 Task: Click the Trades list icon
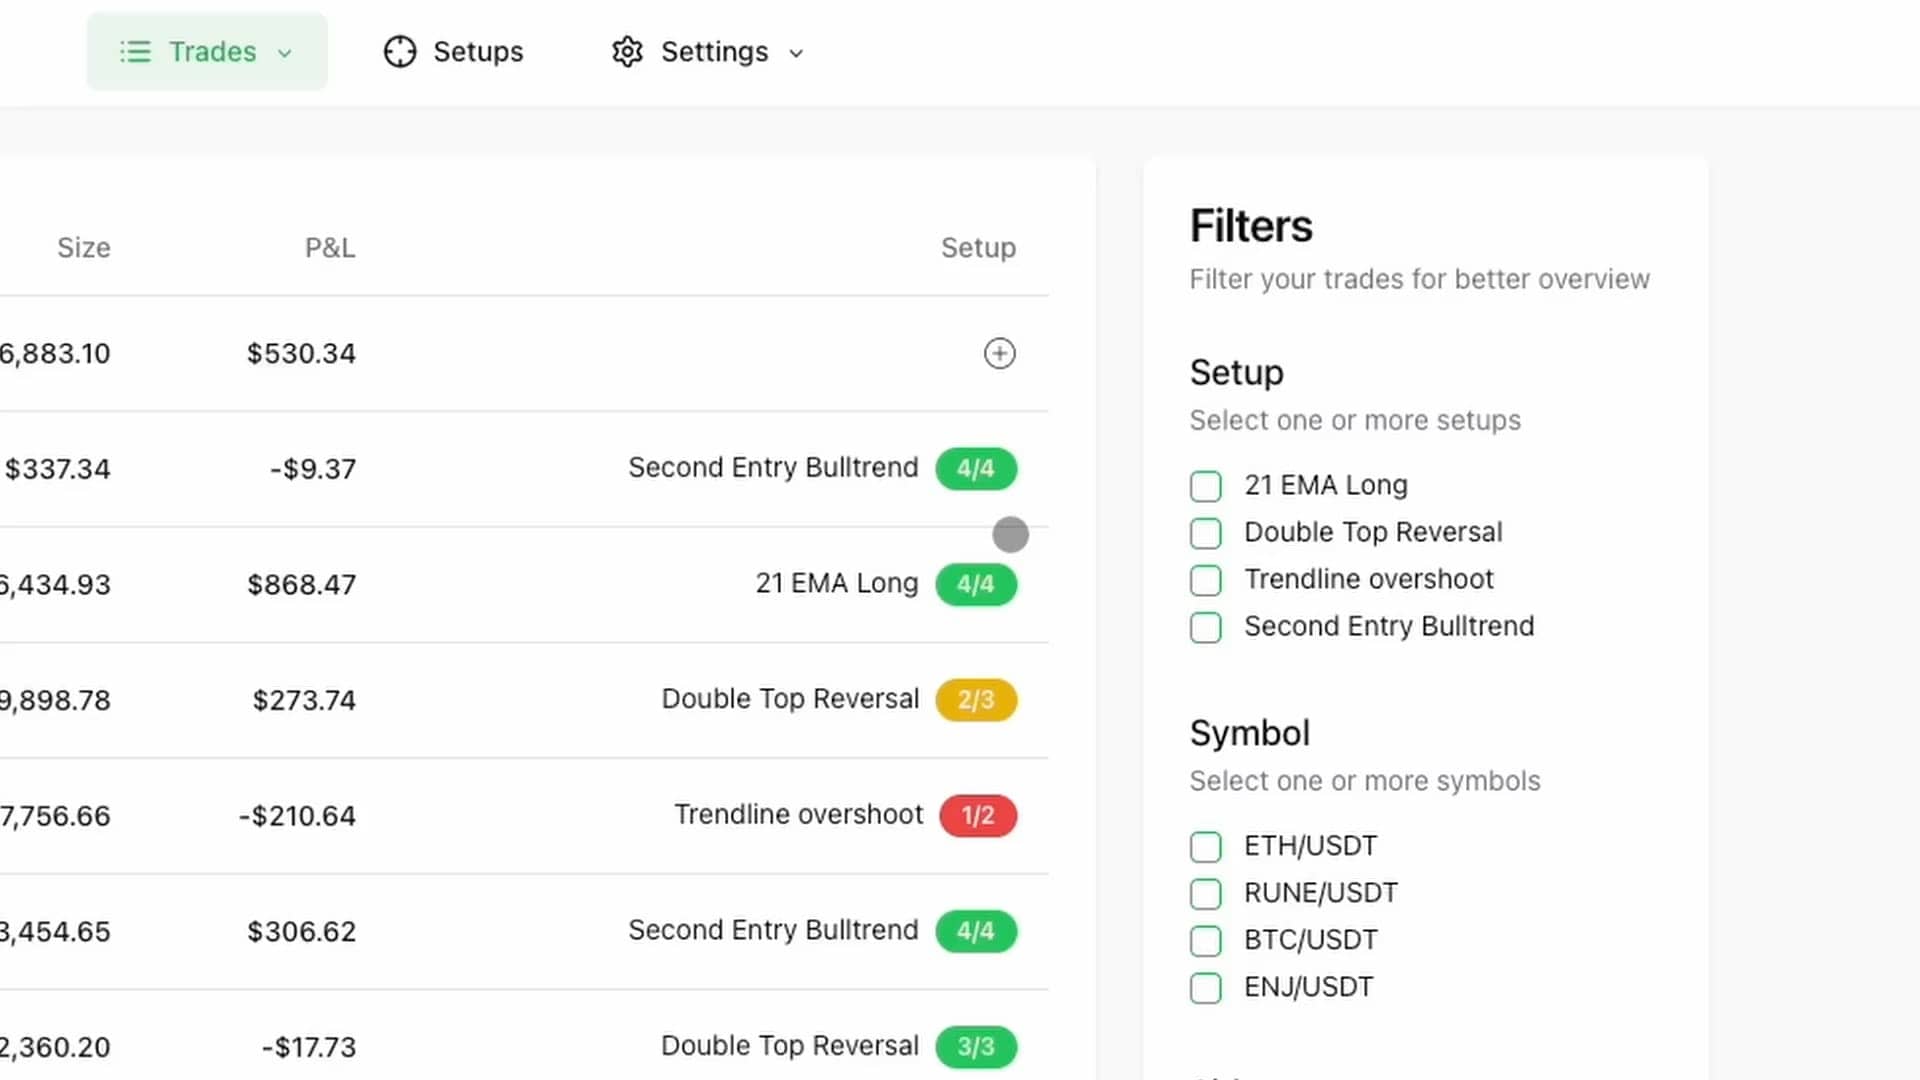[135, 52]
